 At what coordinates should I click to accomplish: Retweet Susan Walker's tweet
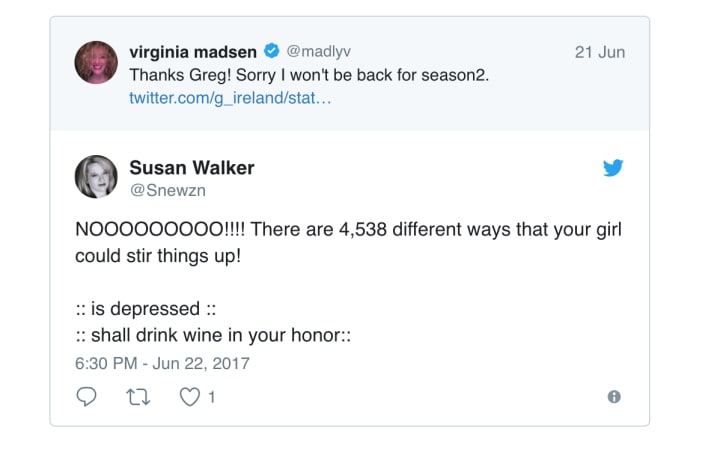click(137, 397)
